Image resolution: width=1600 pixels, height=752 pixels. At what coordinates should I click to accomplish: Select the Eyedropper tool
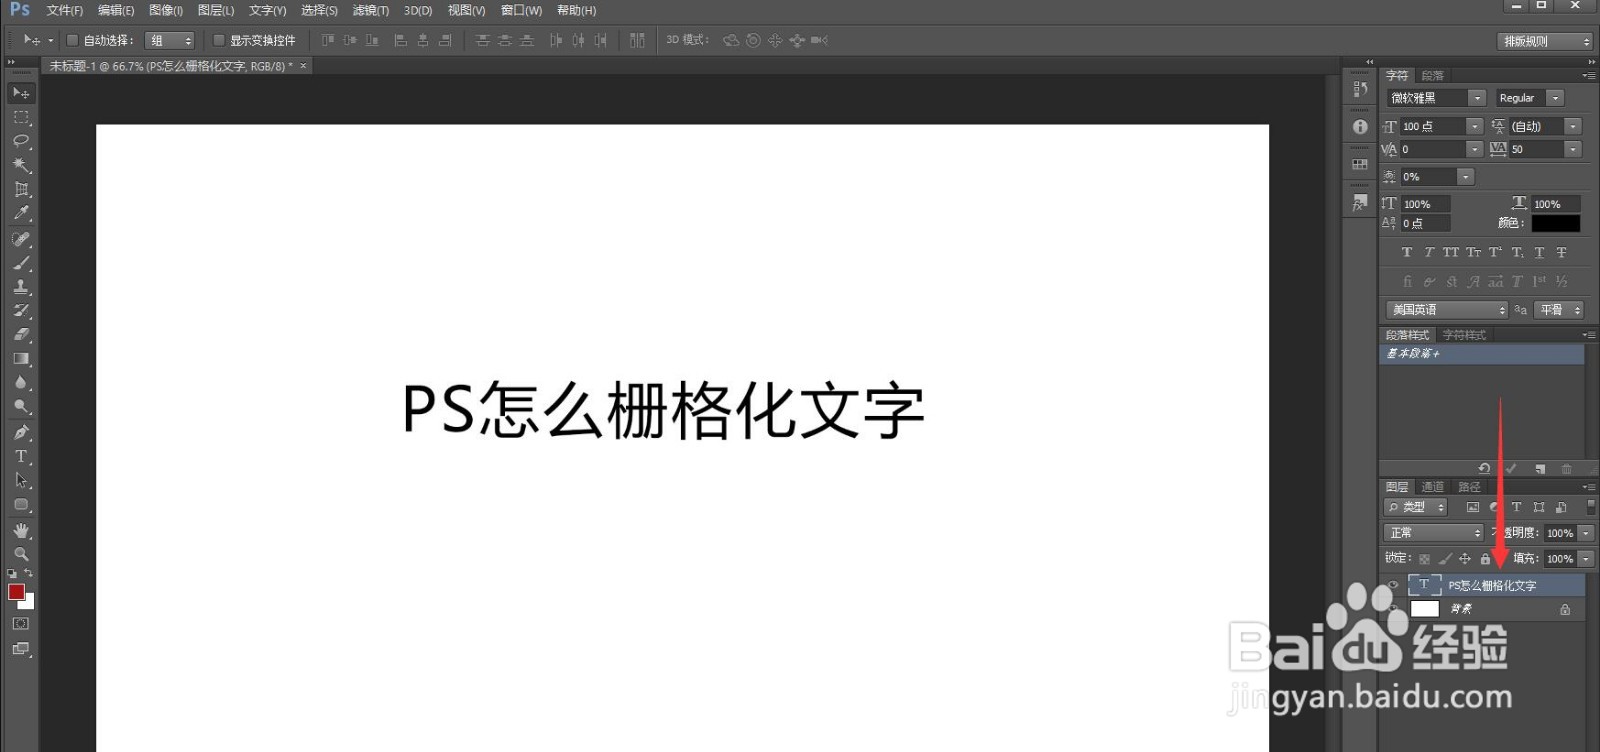pos(21,213)
